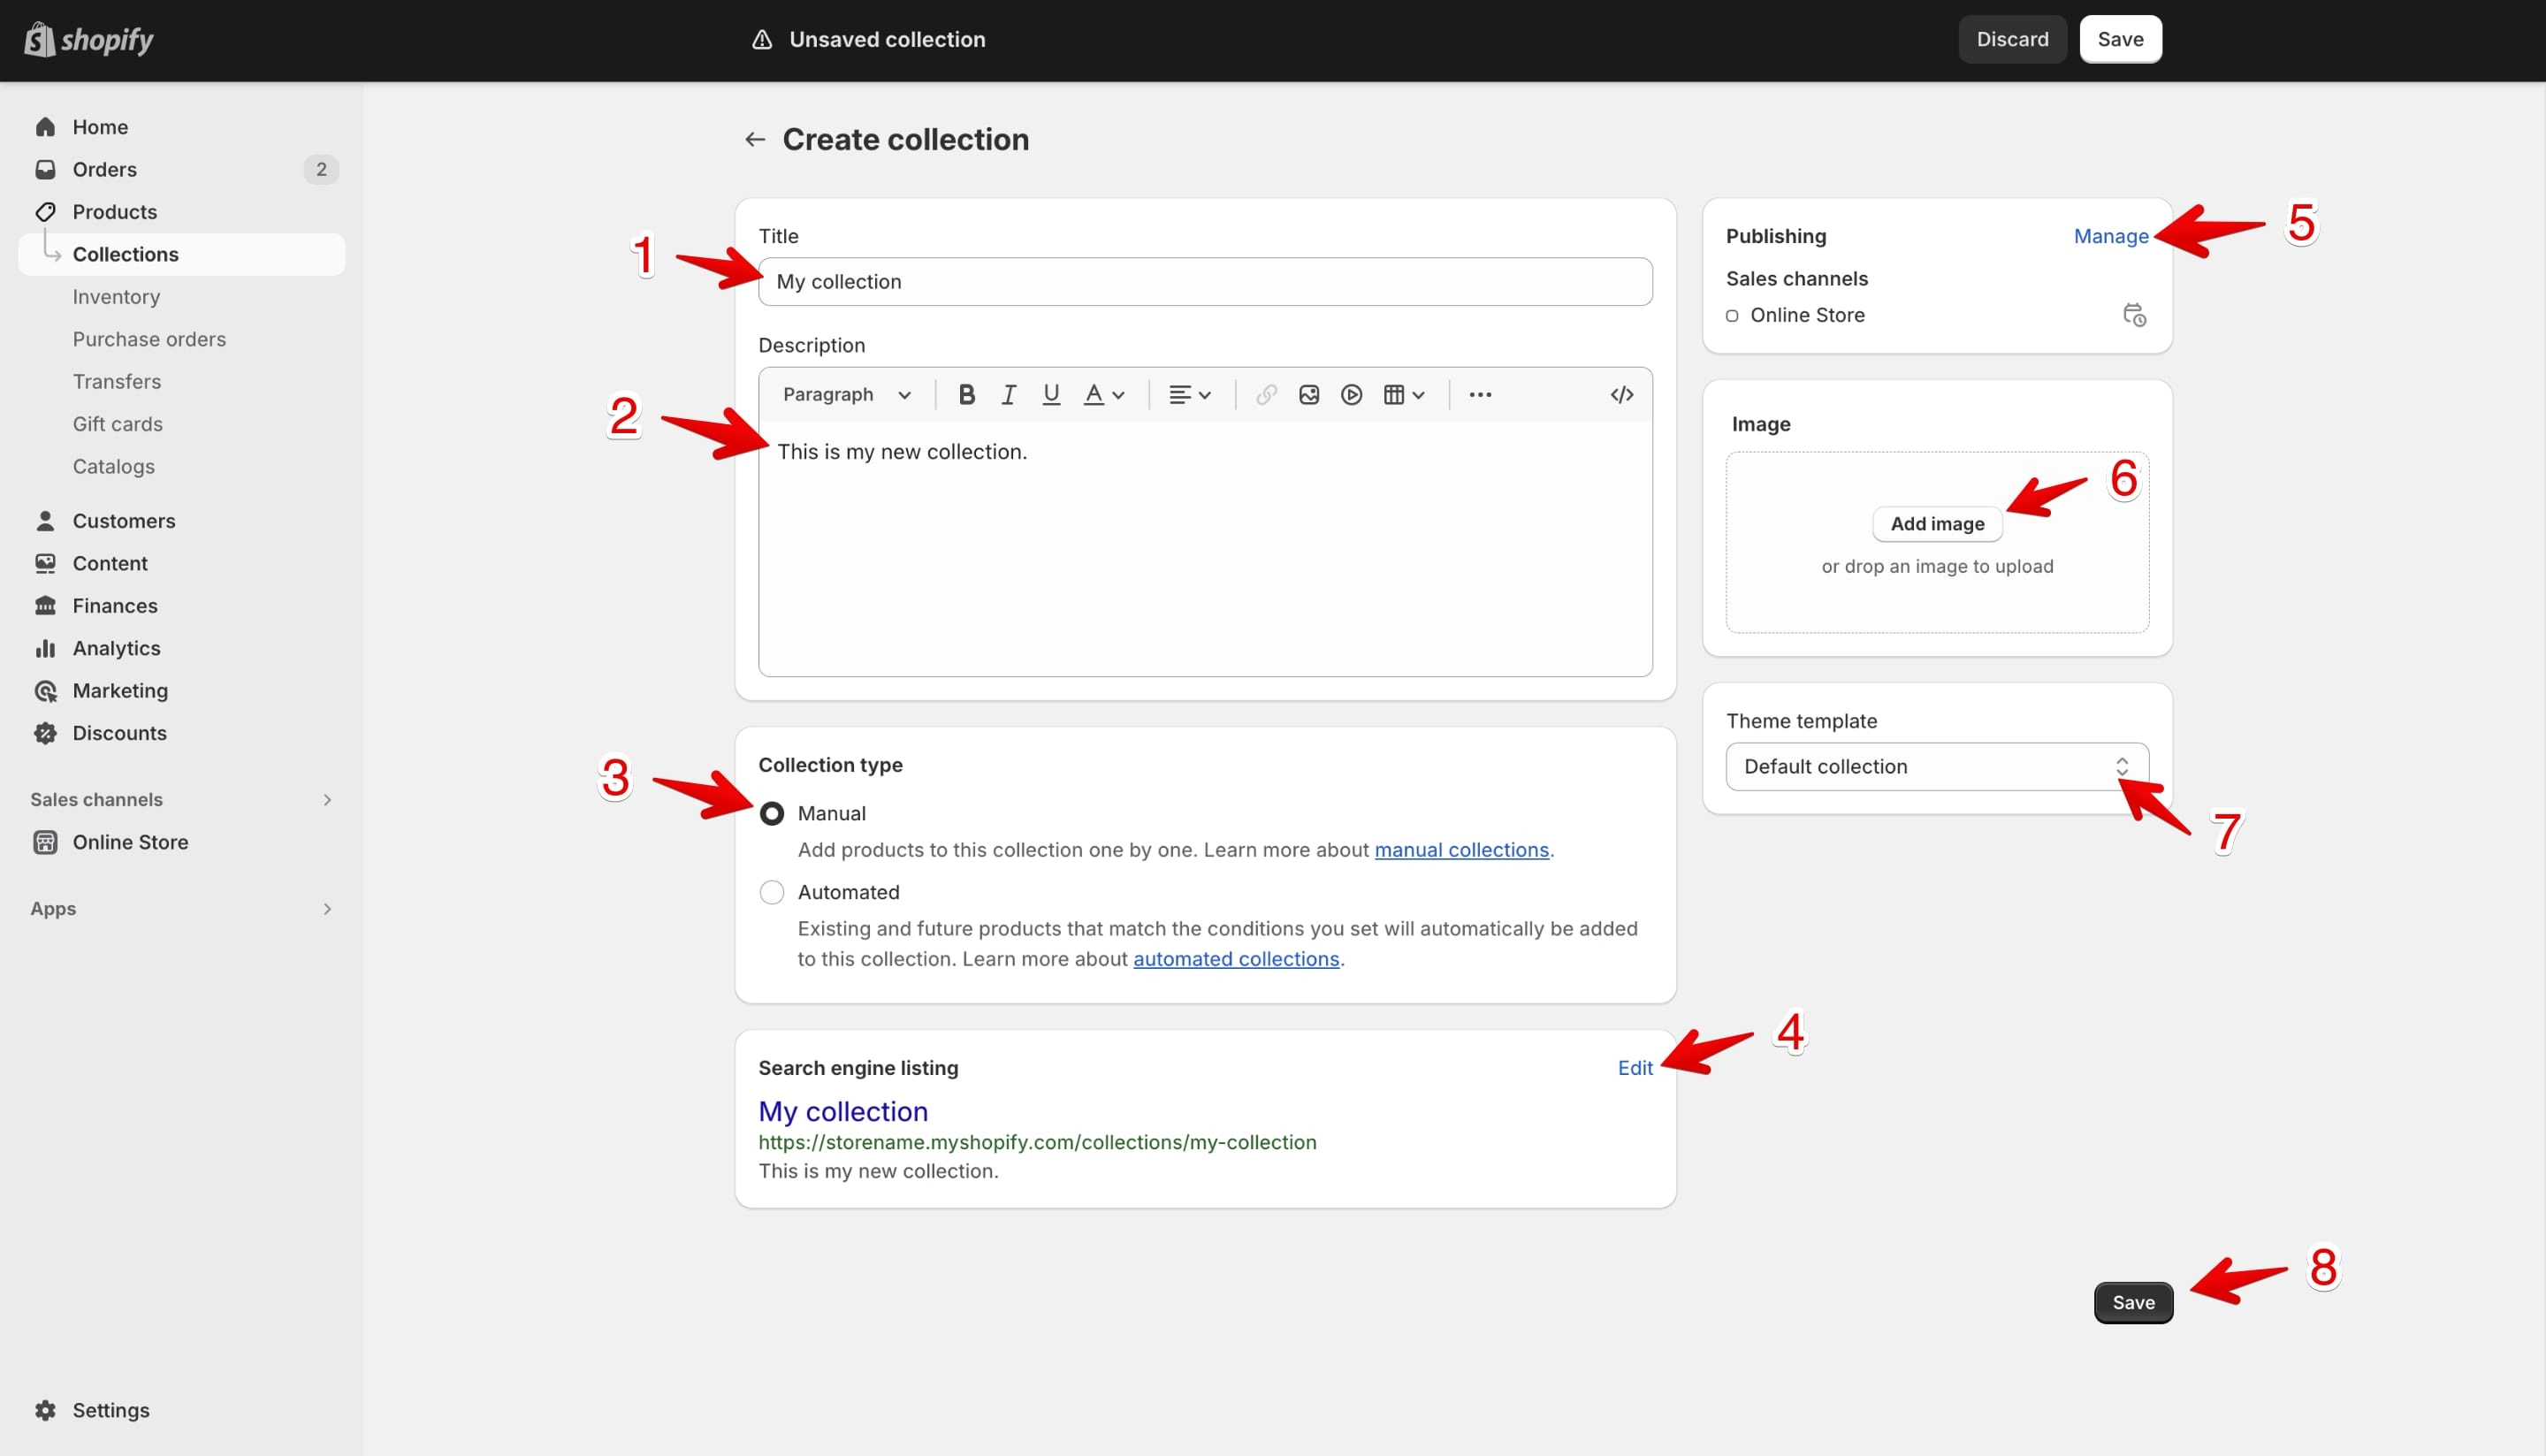Screen dimensions: 2546x1456
Task: Click Manage in the Publishing card
Action: click(x=2110, y=236)
